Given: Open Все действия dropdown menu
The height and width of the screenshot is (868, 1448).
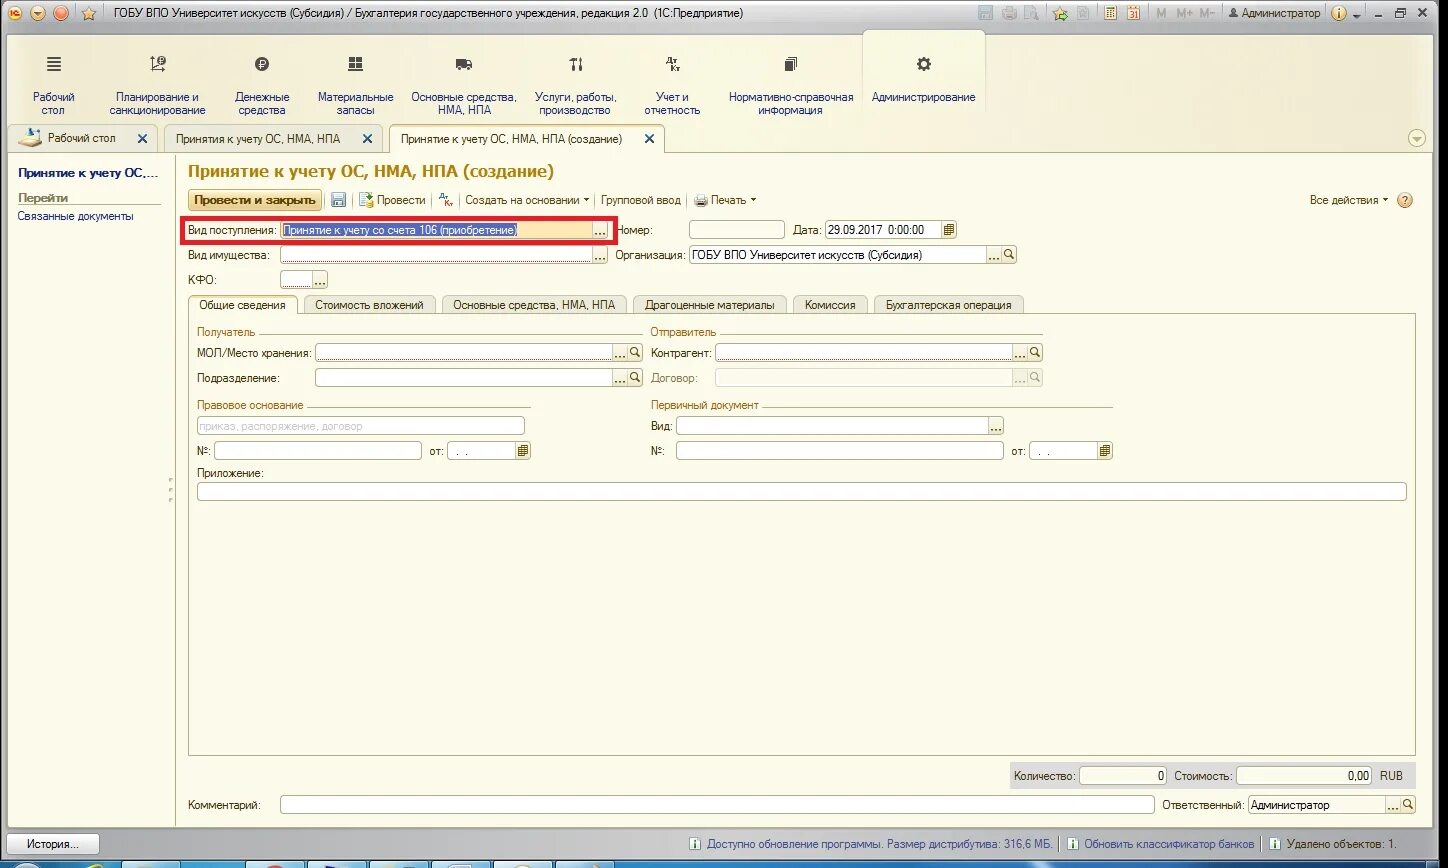Looking at the screenshot, I should click(x=1349, y=200).
